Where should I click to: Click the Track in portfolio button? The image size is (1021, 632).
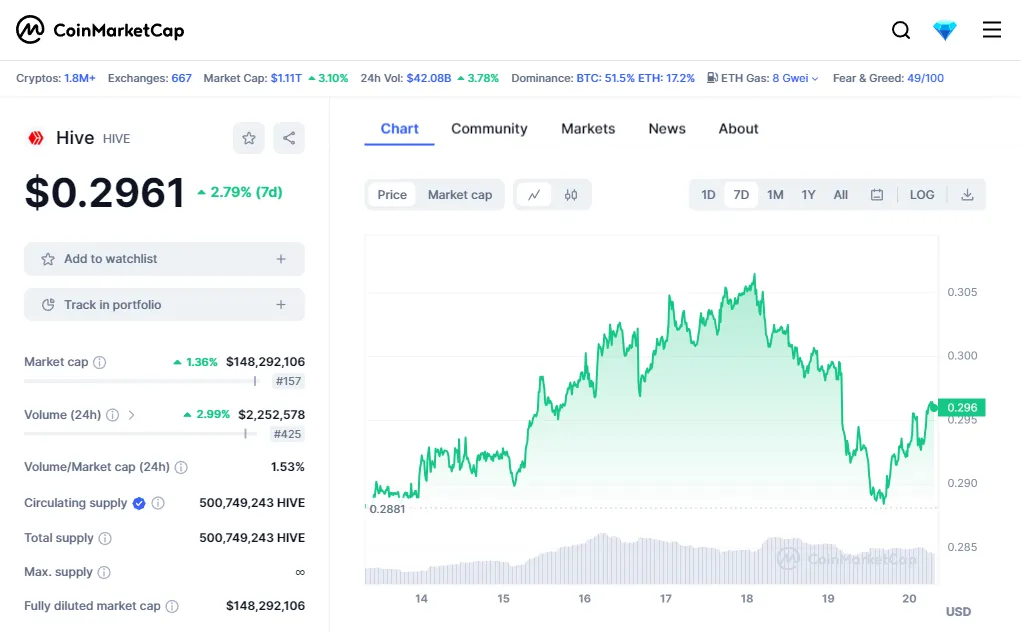(164, 305)
